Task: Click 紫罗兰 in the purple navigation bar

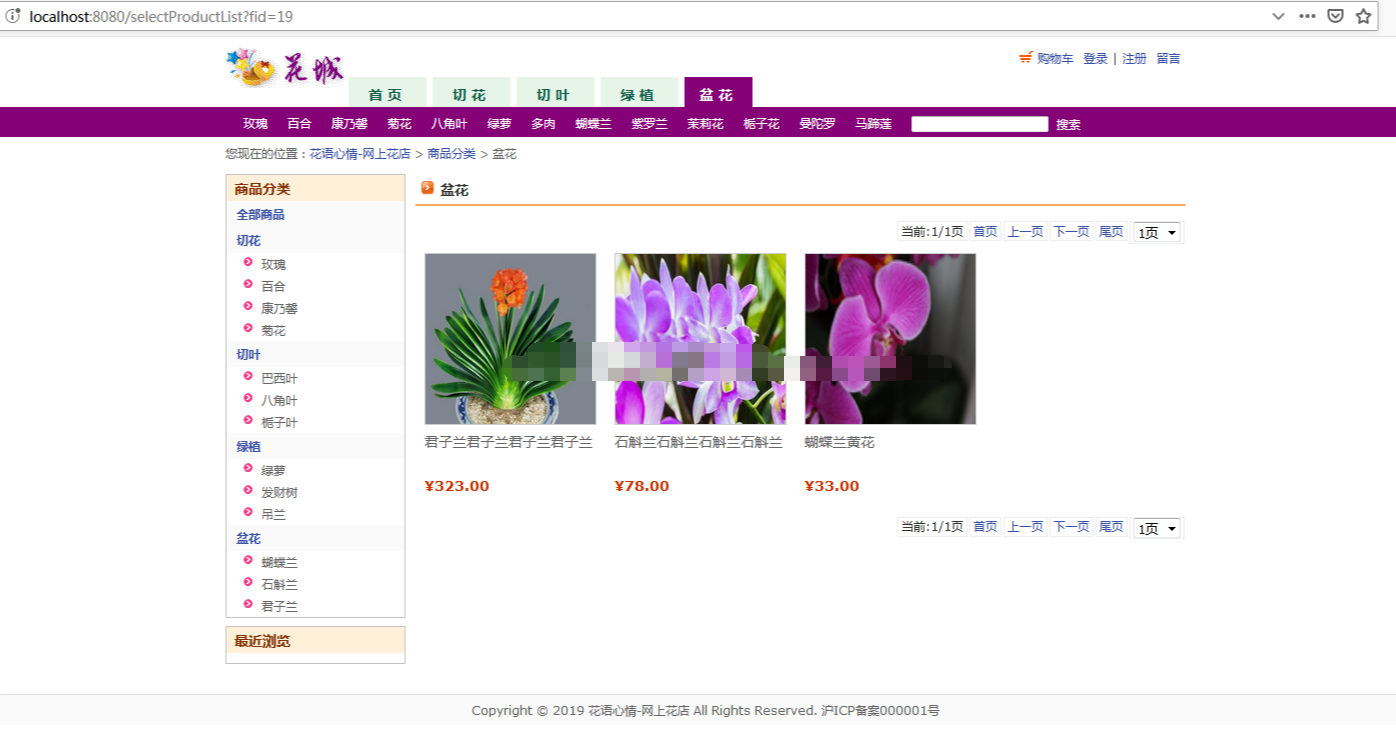Action: coord(649,124)
